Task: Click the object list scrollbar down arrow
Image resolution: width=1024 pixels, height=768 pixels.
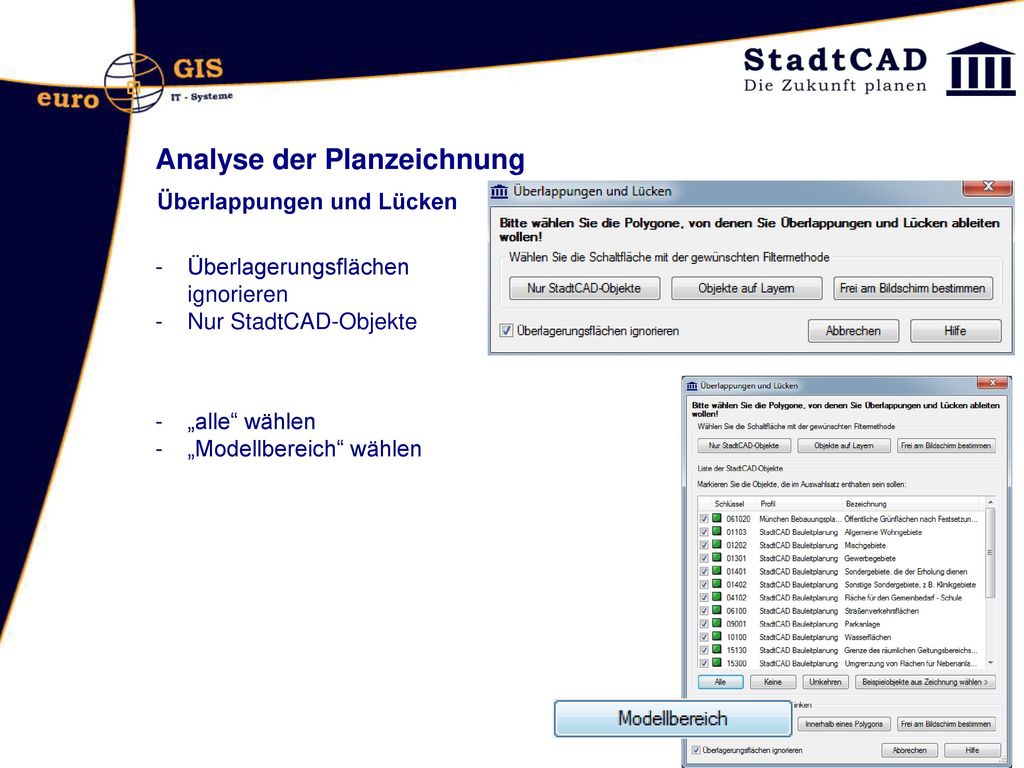Action: 990,663
